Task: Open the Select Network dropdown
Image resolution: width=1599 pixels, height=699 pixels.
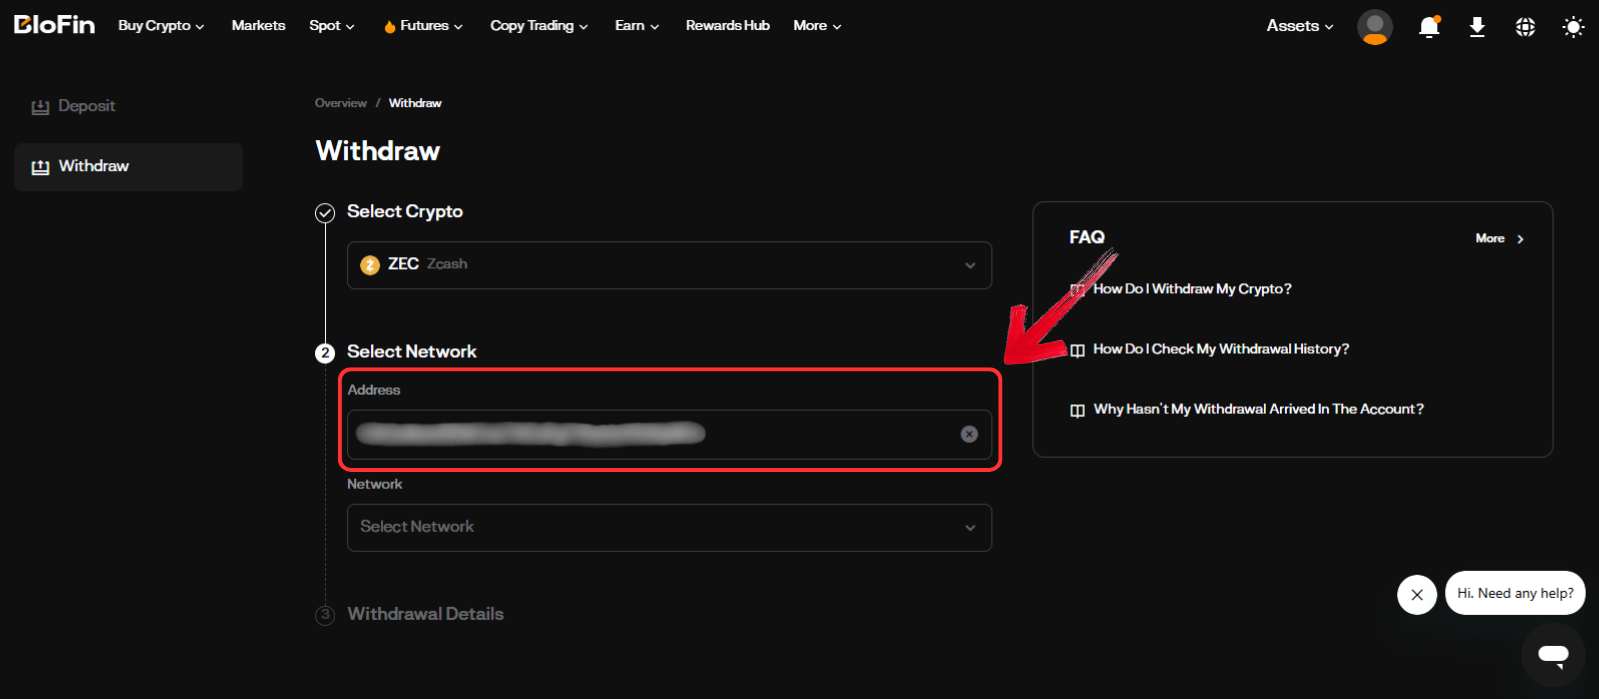Action: tap(669, 527)
